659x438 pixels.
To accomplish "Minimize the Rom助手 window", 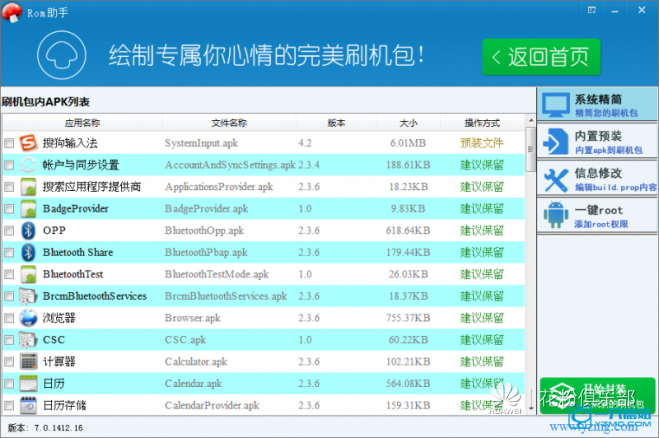I will pyautogui.click(x=615, y=10).
